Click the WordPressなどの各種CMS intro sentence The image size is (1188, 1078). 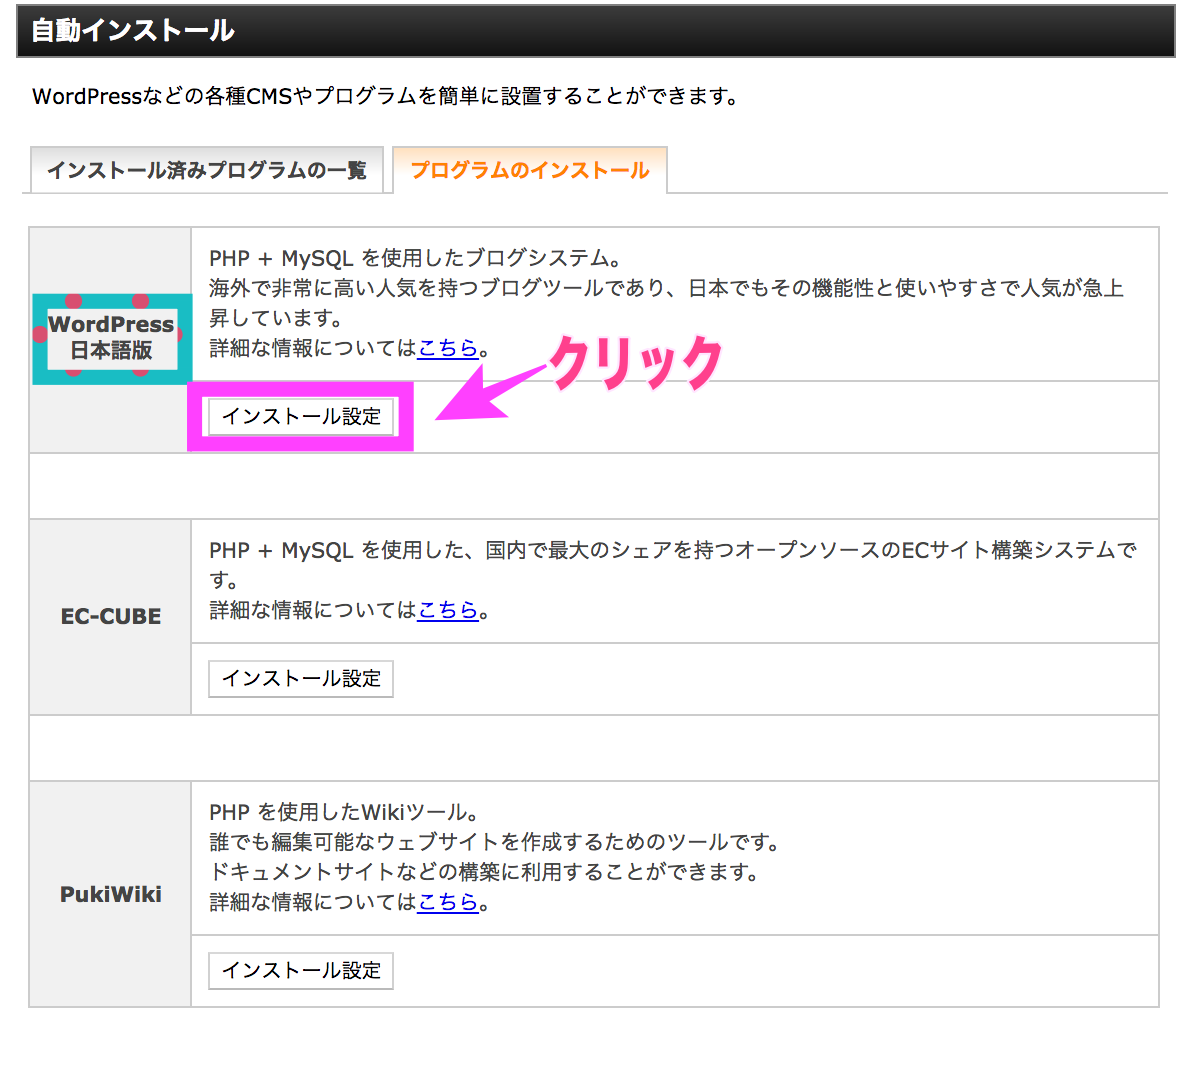pos(385,96)
